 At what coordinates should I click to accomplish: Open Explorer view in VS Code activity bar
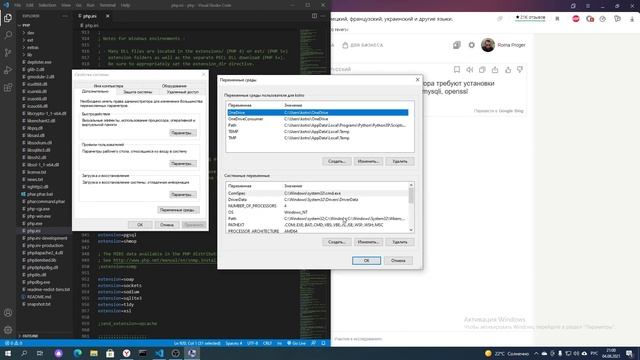coord(8,18)
